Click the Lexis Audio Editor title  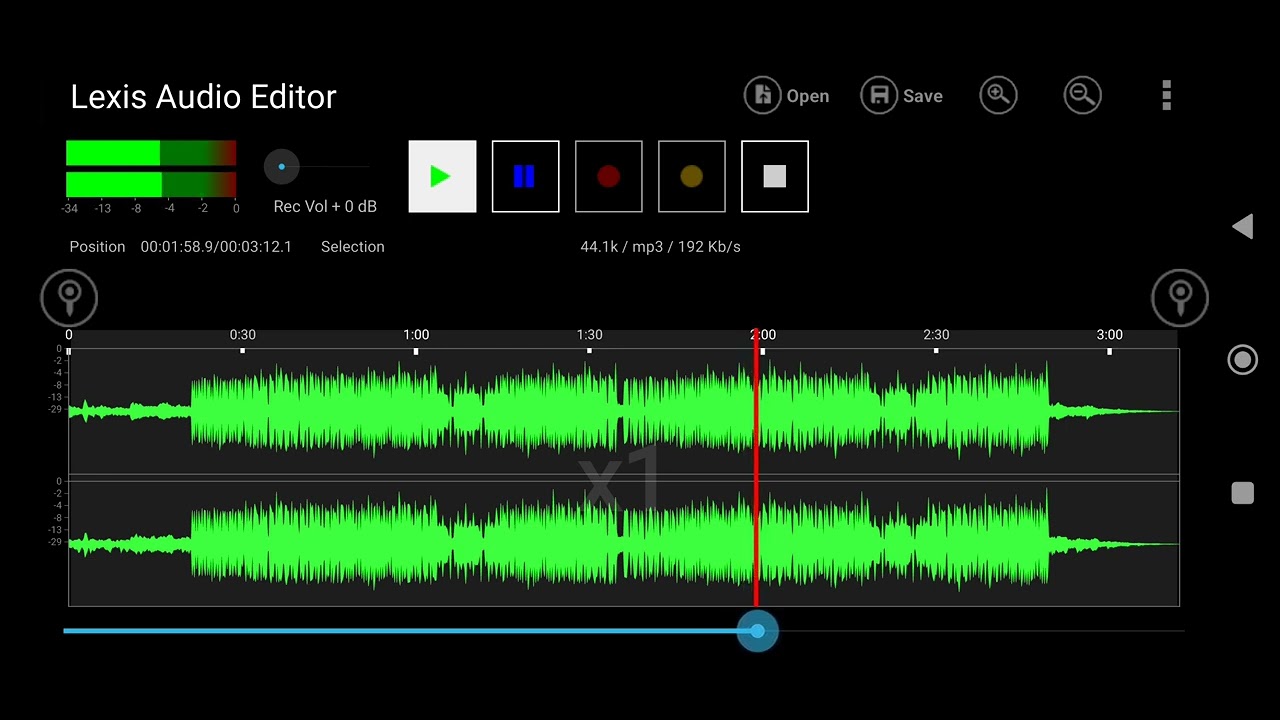pyautogui.click(x=203, y=97)
